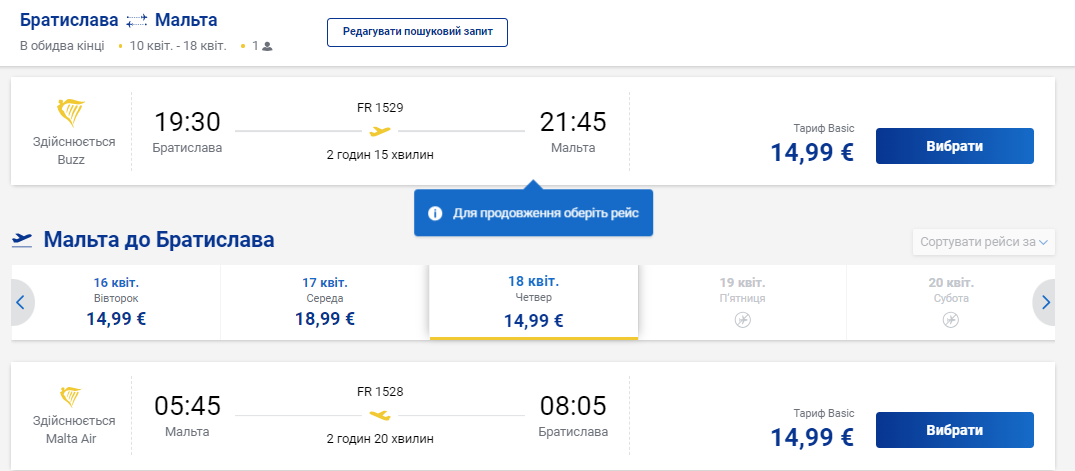The height and width of the screenshot is (471, 1075).
Task: Show earlier dates with left carousel arrow
Action: click(x=20, y=302)
